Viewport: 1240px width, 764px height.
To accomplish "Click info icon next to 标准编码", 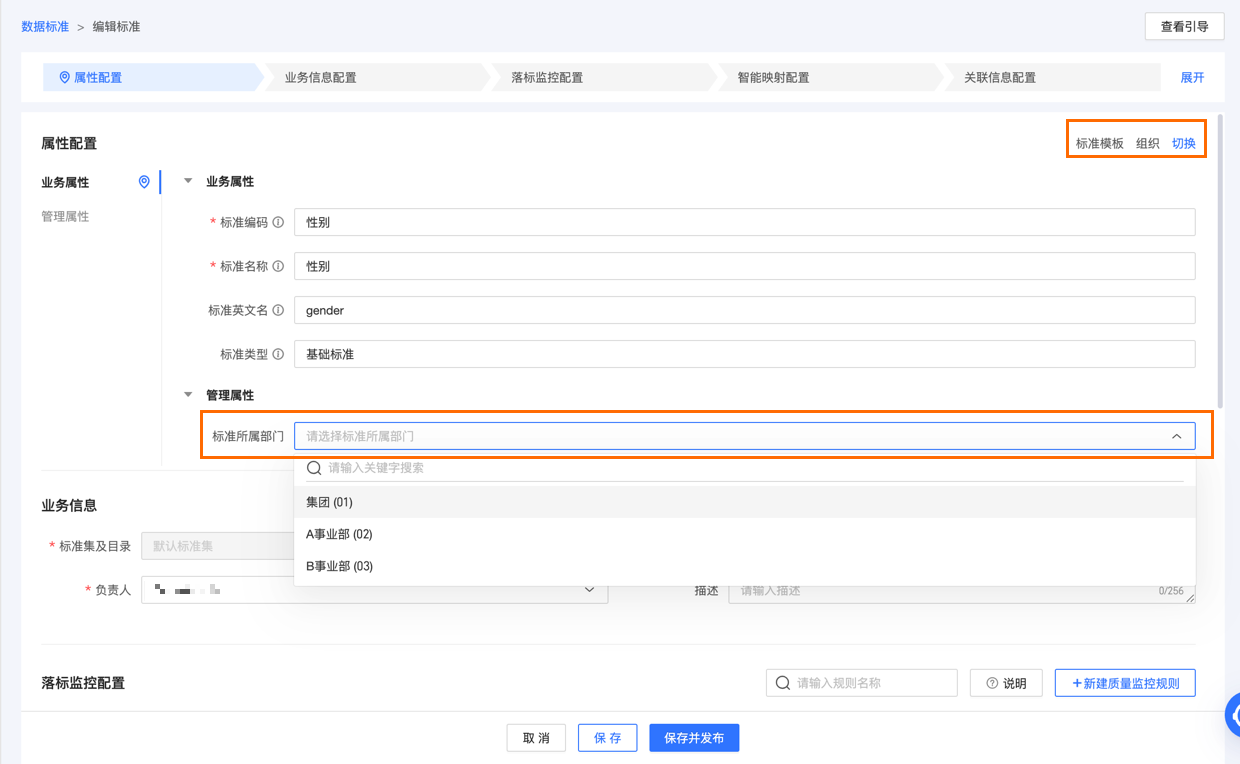I will (x=278, y=222).
